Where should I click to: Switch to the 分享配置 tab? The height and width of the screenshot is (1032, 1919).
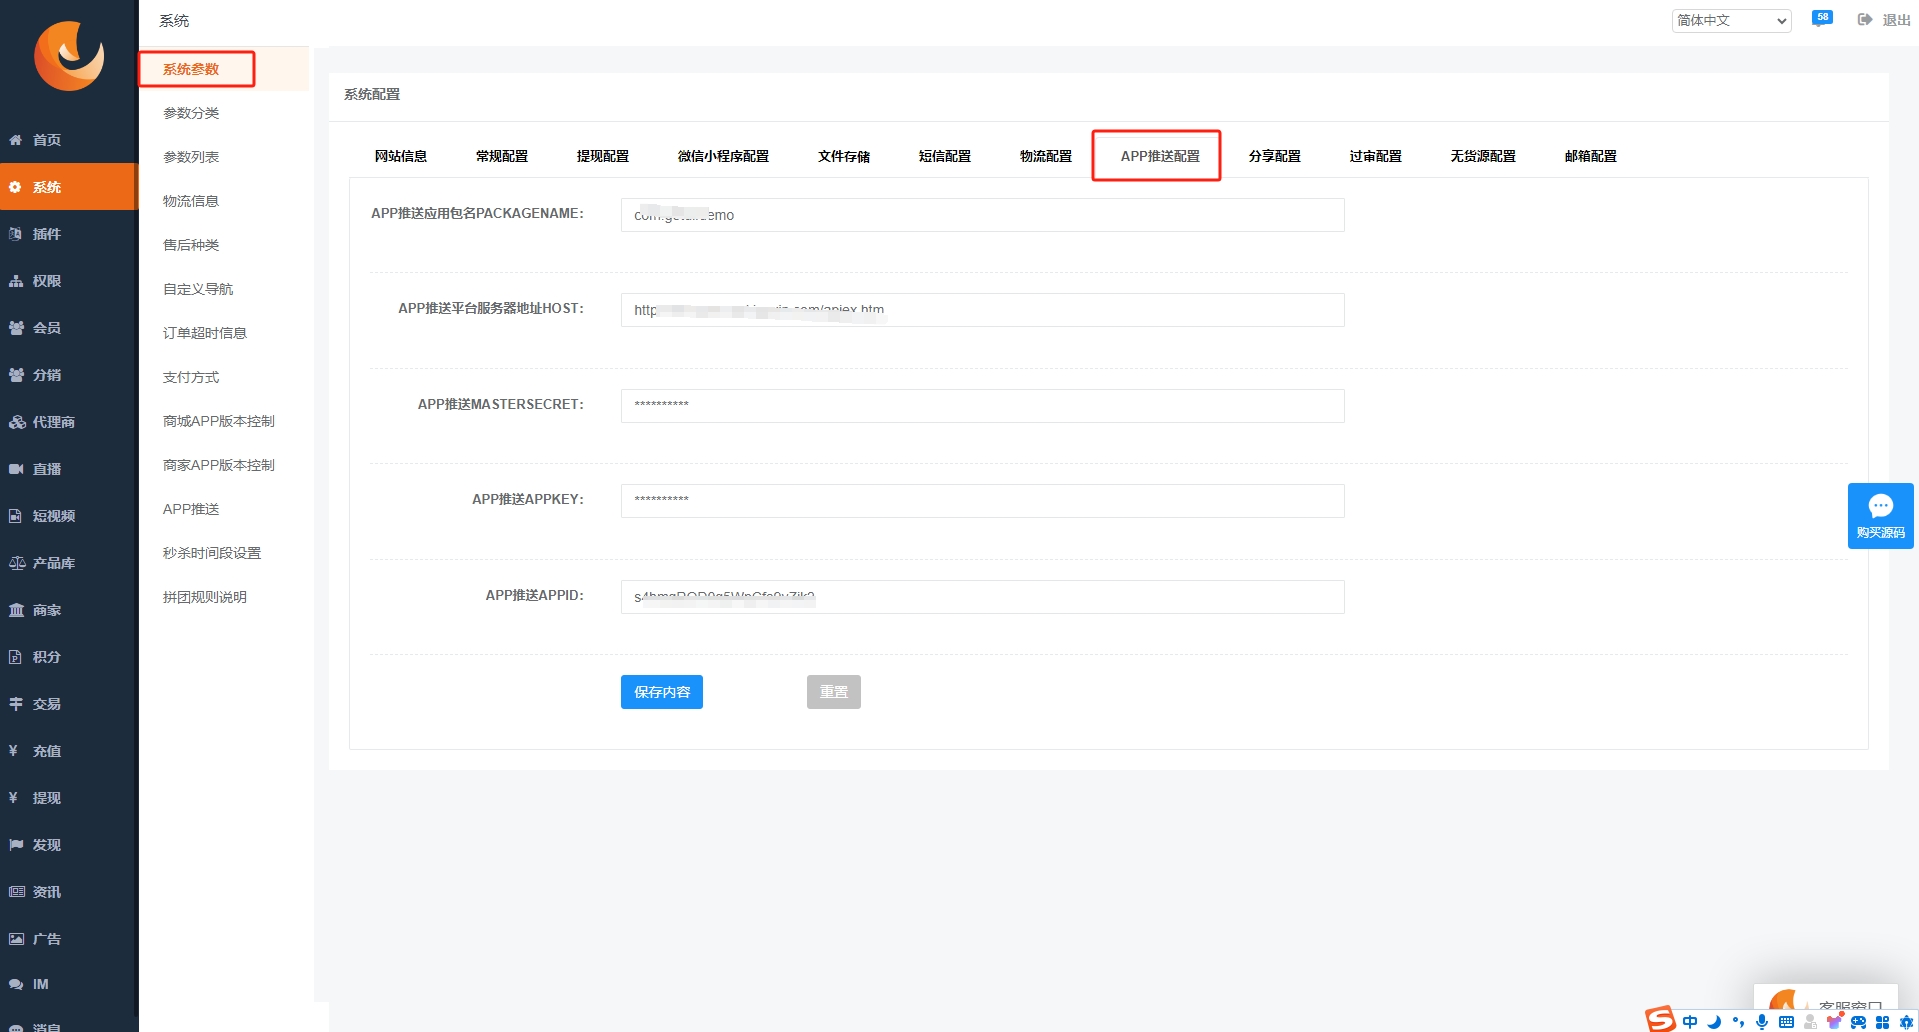click(1275, 156)
